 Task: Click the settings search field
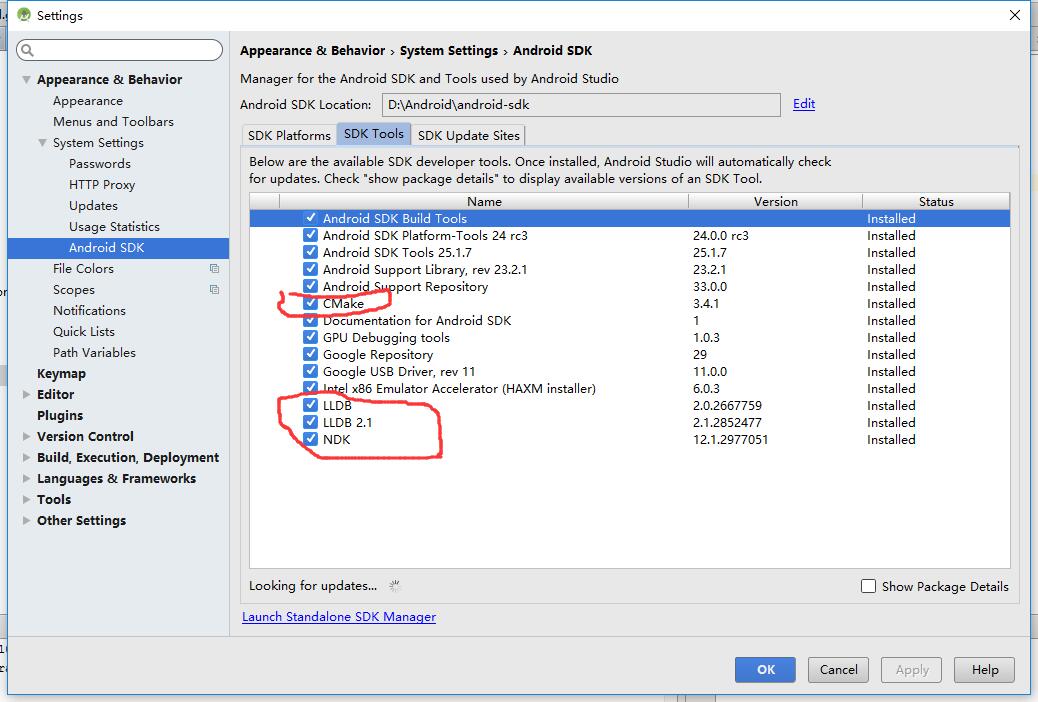119,50
